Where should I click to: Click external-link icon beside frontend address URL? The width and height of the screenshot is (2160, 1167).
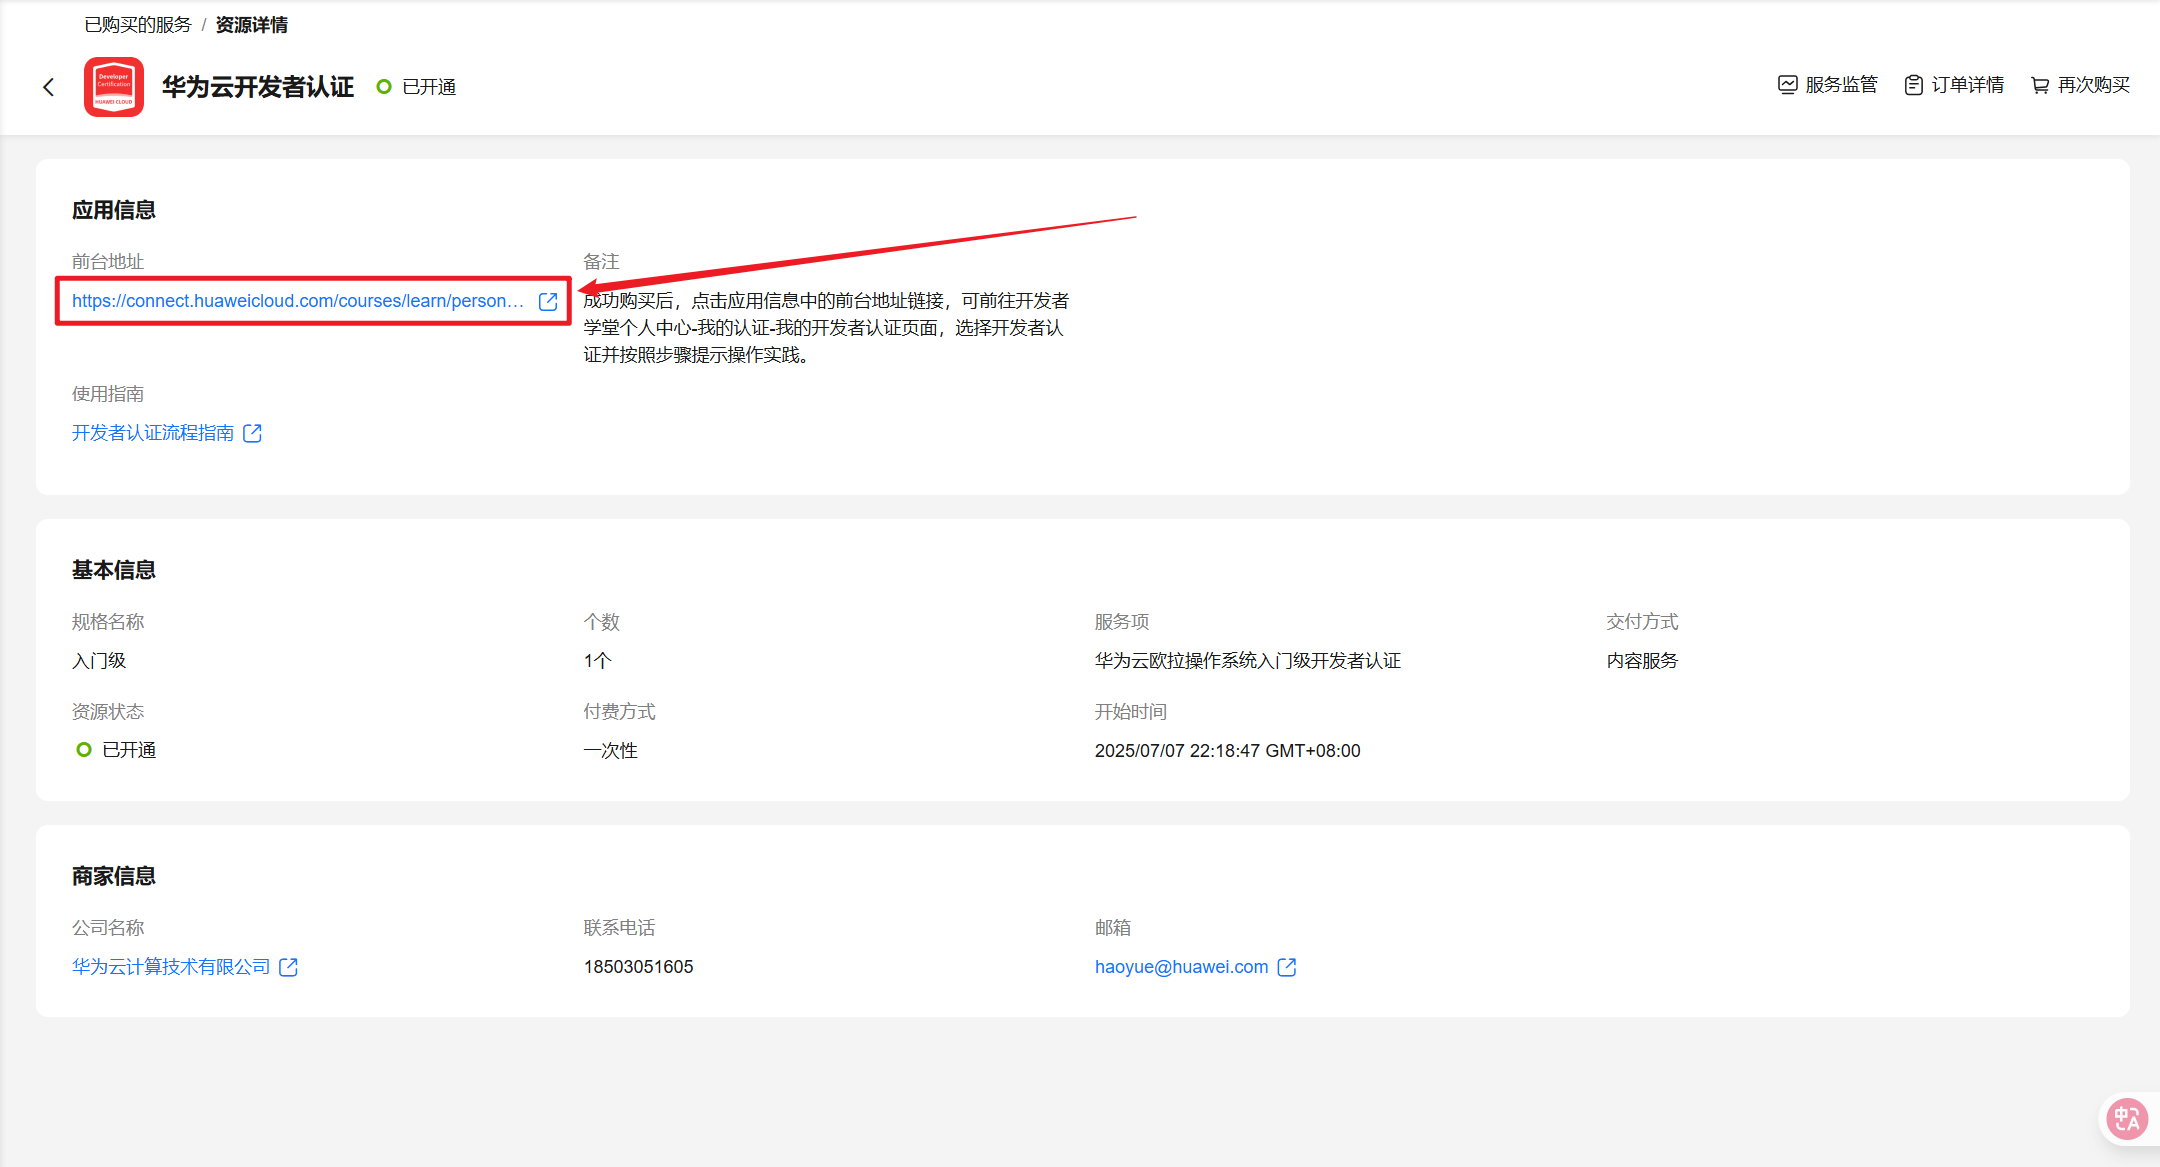click(x=548, y=301)
